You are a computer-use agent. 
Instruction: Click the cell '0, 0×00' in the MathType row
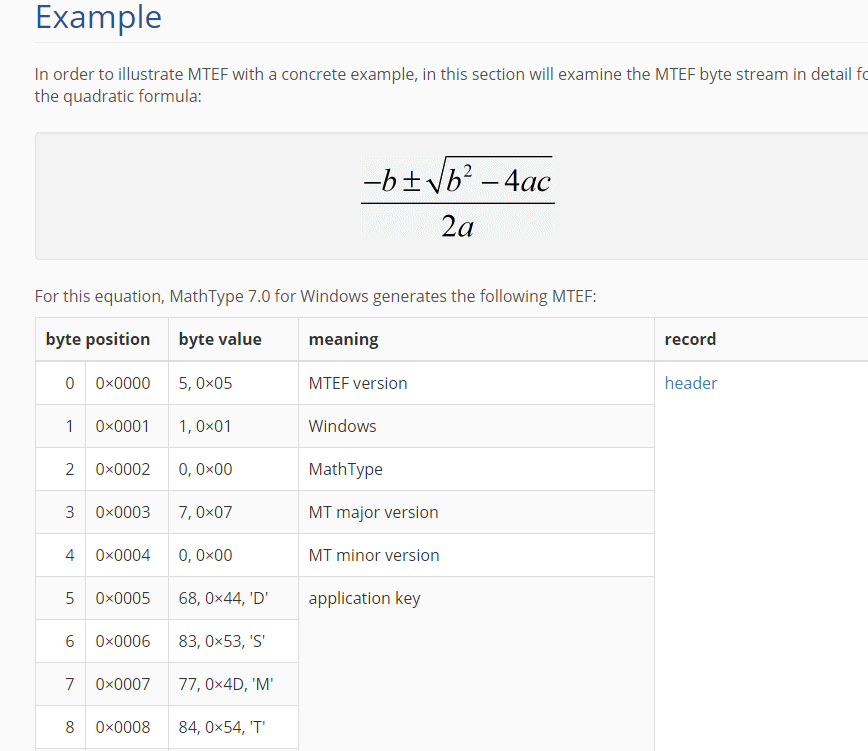pyautogui.click(x=233, y=469)
